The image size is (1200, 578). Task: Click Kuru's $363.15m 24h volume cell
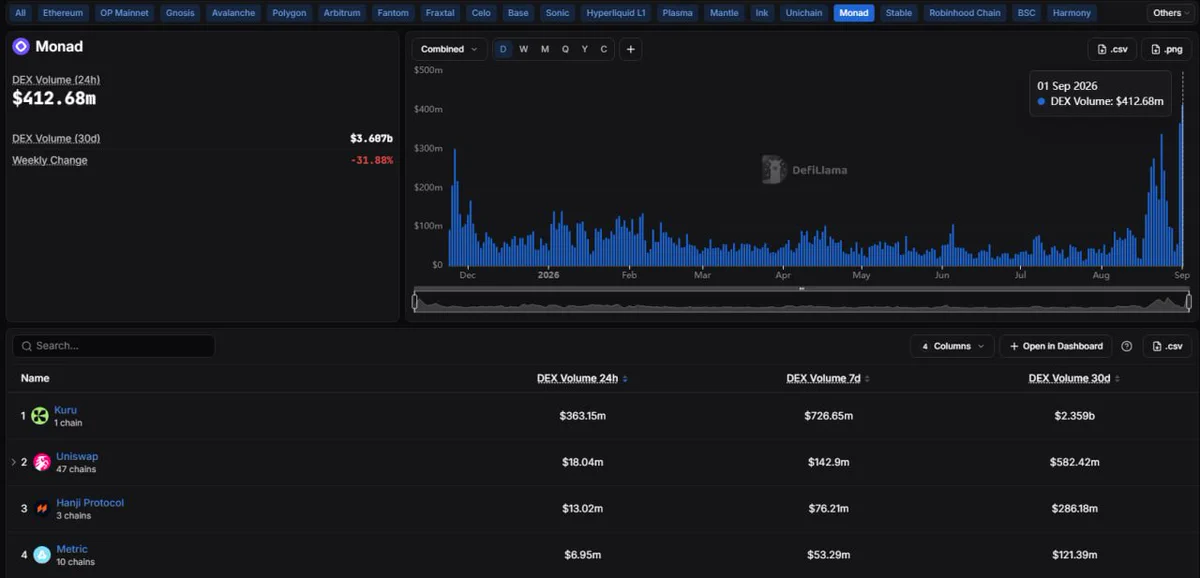pyautogui.click(x=582, y=415)
